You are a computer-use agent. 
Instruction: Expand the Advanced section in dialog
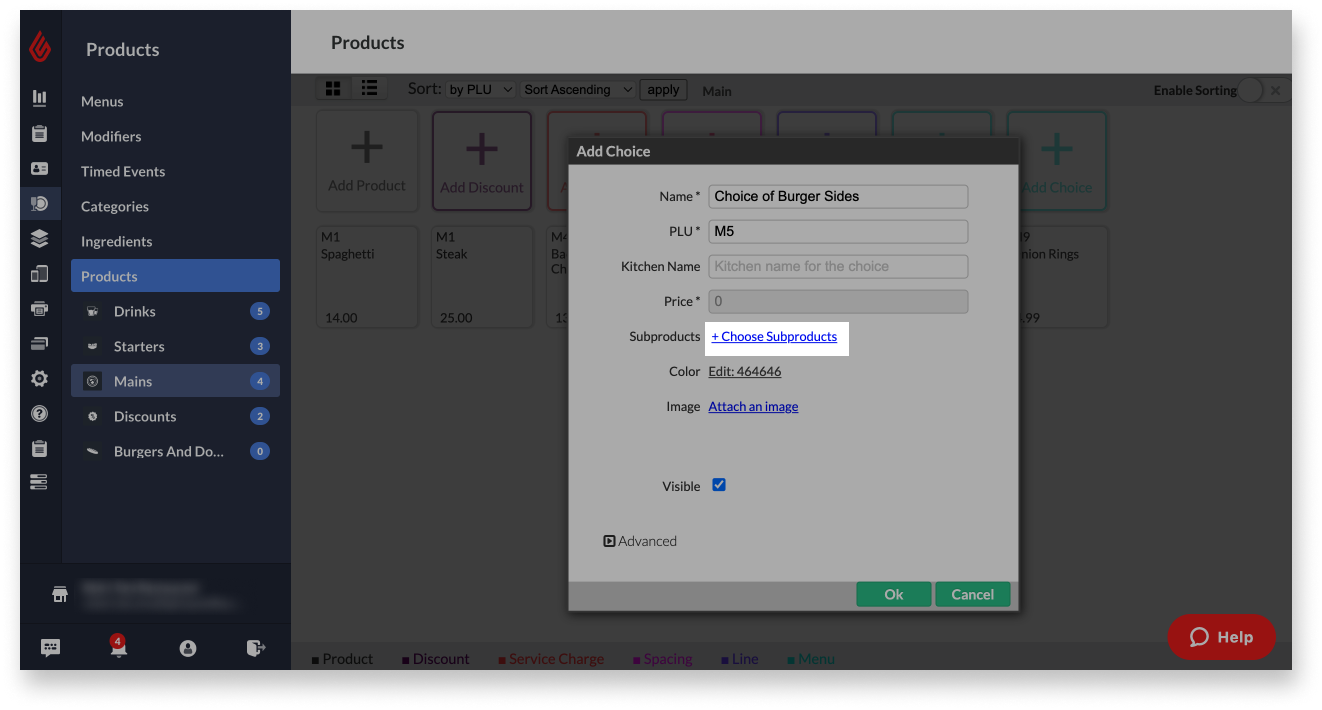(639, 540)
